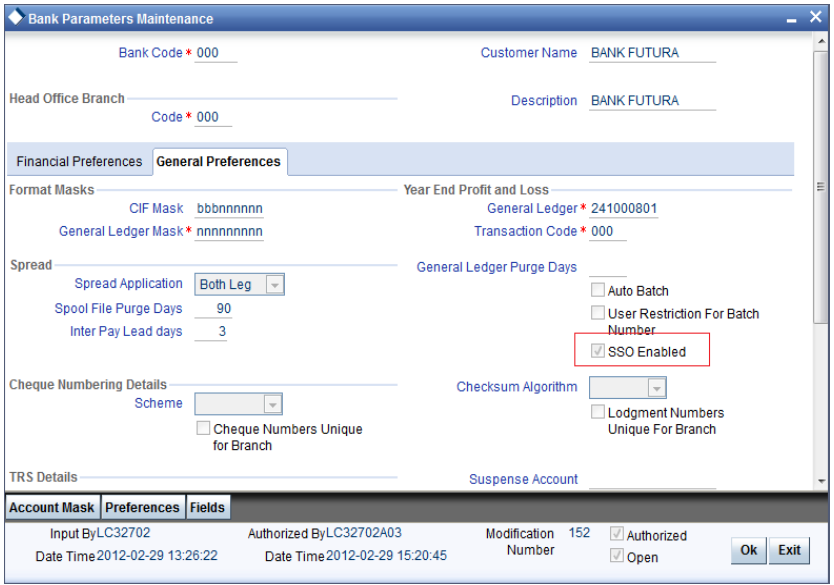Viewport: 834px width, 585px height.
Task: Click the CIF Mask field
Action: click(229, 209)
